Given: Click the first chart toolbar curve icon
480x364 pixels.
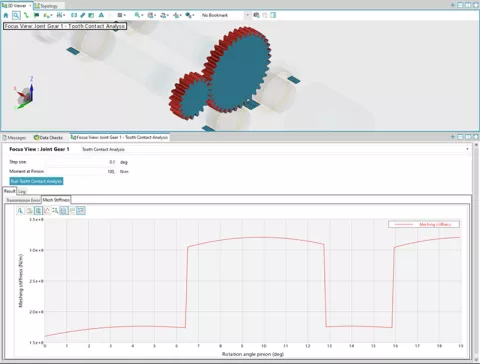Looking at the screenshot, I should (x=20, y=211).
